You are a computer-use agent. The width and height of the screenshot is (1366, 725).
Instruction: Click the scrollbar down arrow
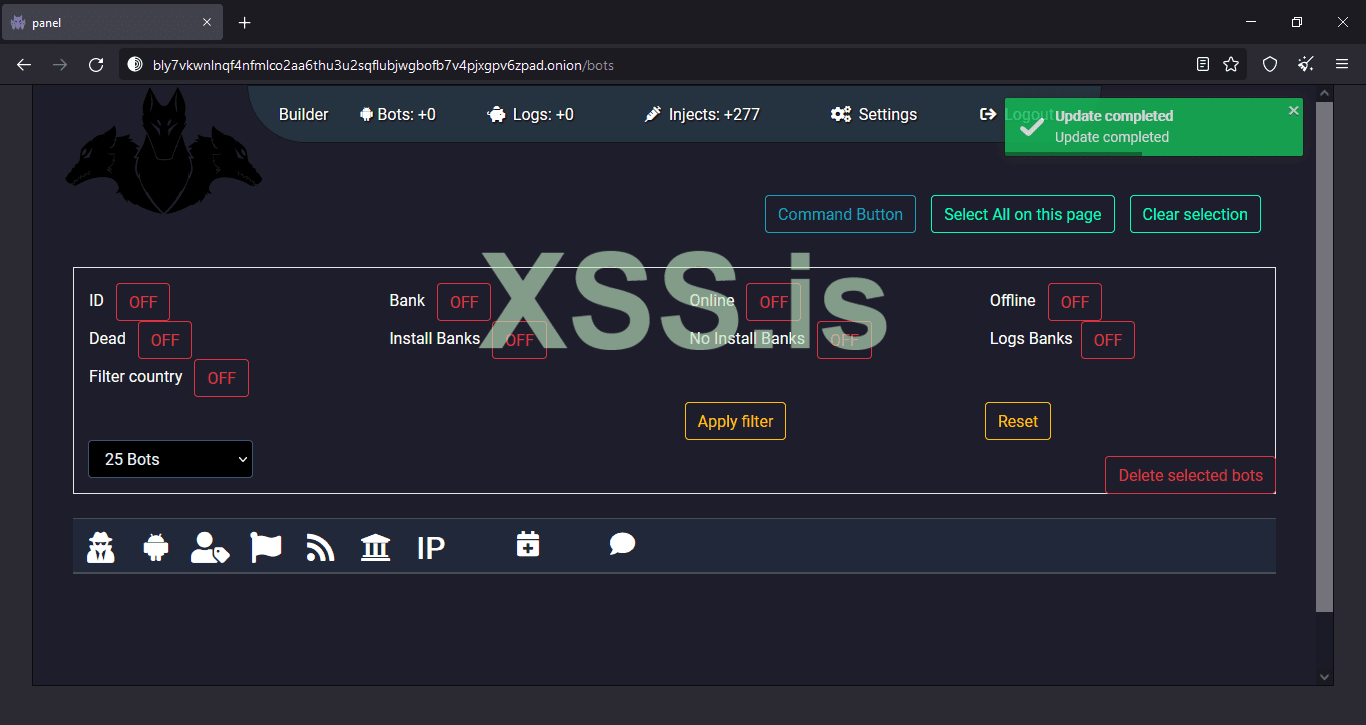click(x=1325, y=676)
